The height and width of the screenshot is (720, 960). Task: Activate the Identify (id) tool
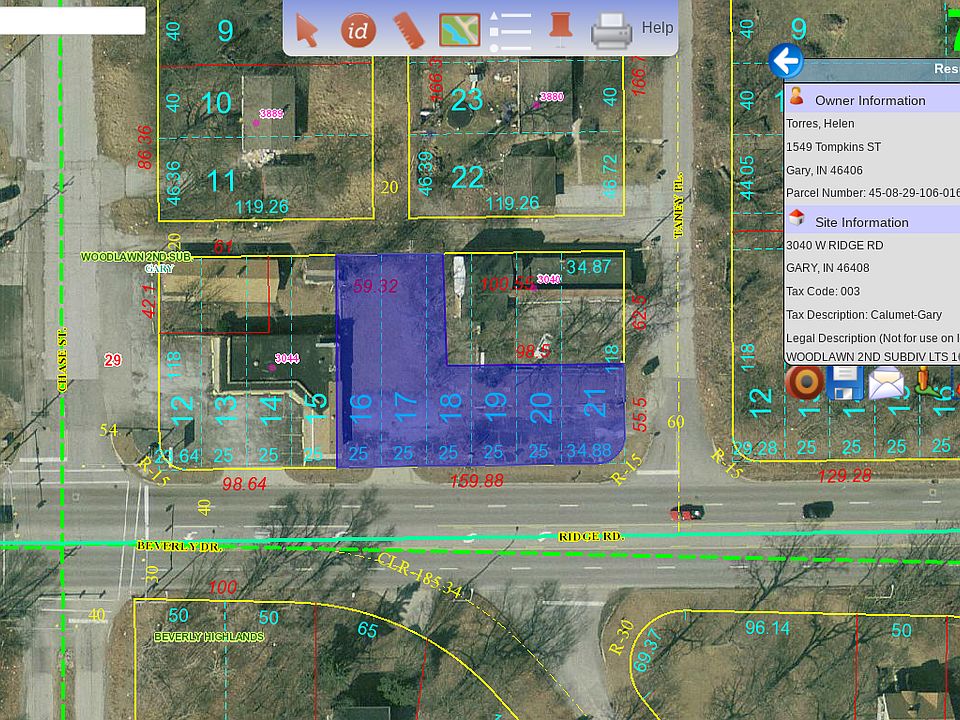point(357,30)
